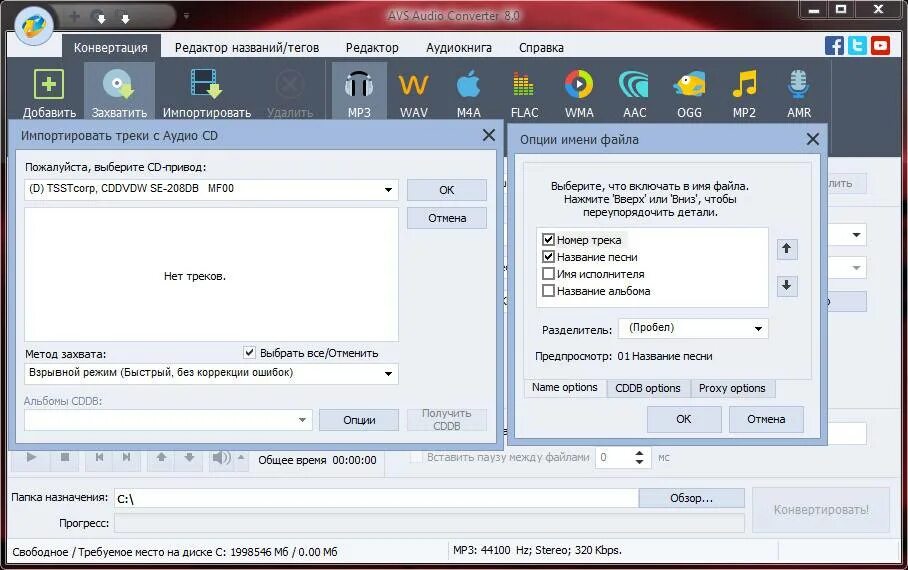
Task: Open the Редактор названий/тегов tab
Action: [x=247, y=48]
